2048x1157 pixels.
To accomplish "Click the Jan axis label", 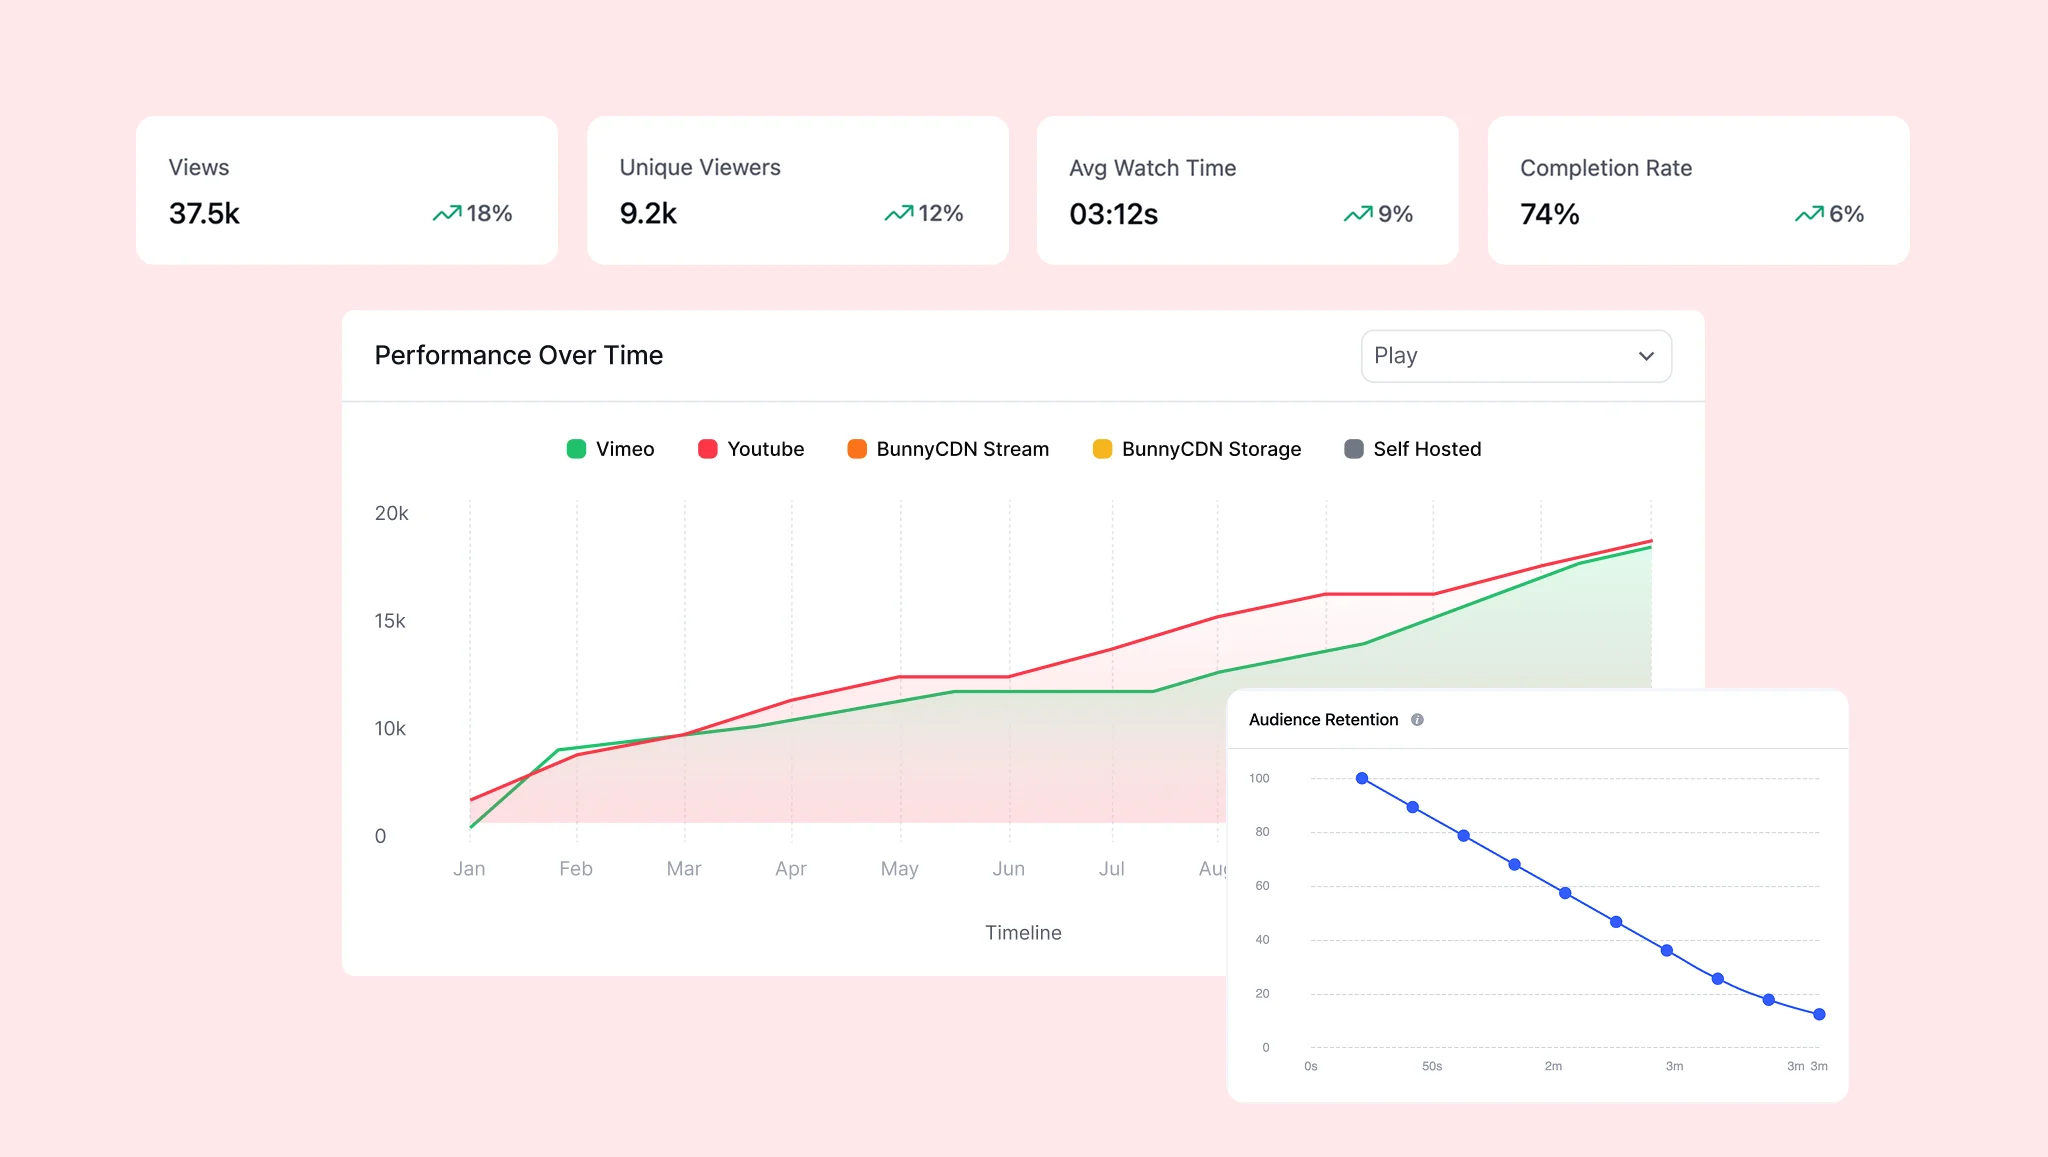I will [469, 869].
